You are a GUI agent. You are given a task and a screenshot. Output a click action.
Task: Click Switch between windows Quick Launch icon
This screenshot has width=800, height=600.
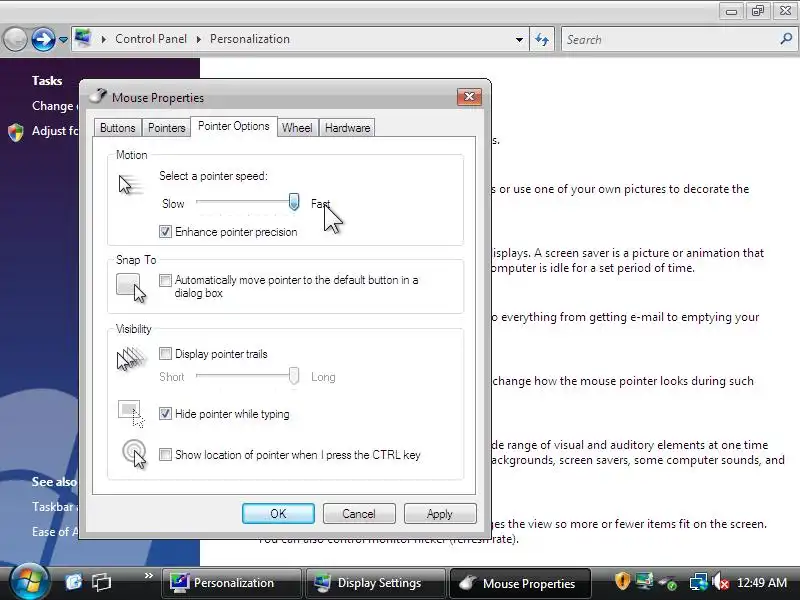click(x=101, y=582)
